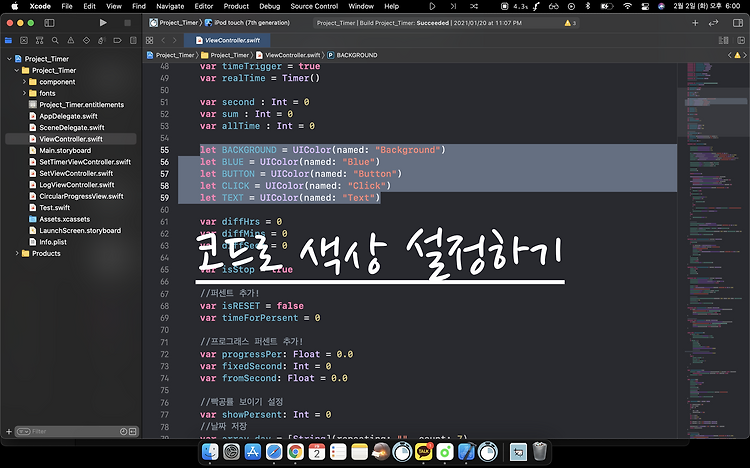The image size is (750, 468).
Task: Expand the fonts folder
Action: tap(24, 93)
